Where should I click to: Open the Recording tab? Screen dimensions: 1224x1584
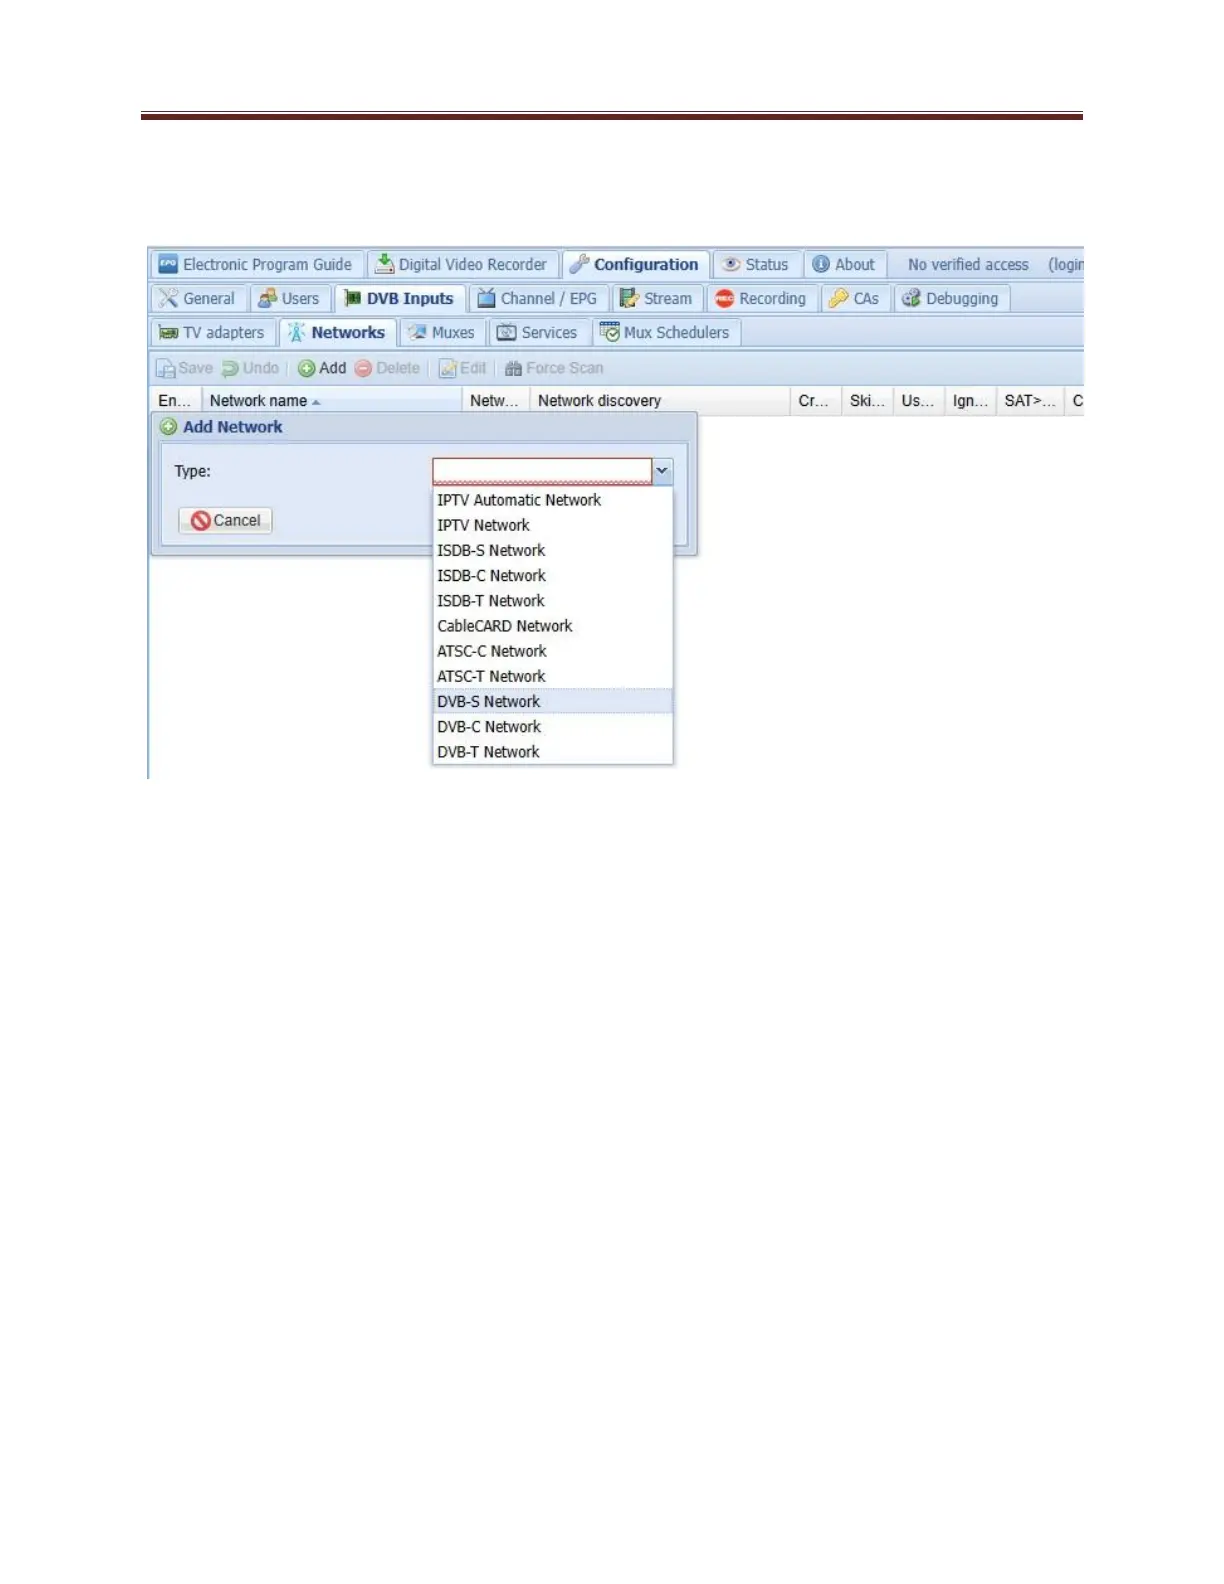point(762,299)
